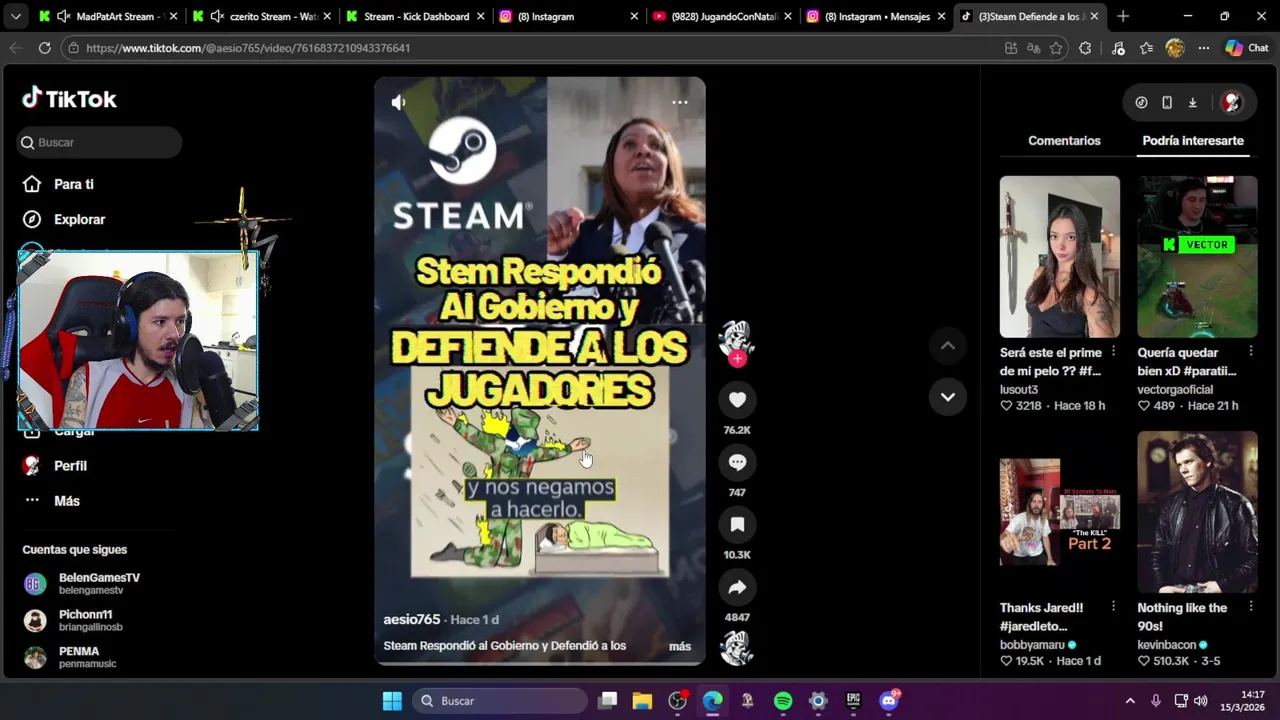The image size is (1280, 720).
Task: Switch to Comentarios tab
Action: point(1064,141)
